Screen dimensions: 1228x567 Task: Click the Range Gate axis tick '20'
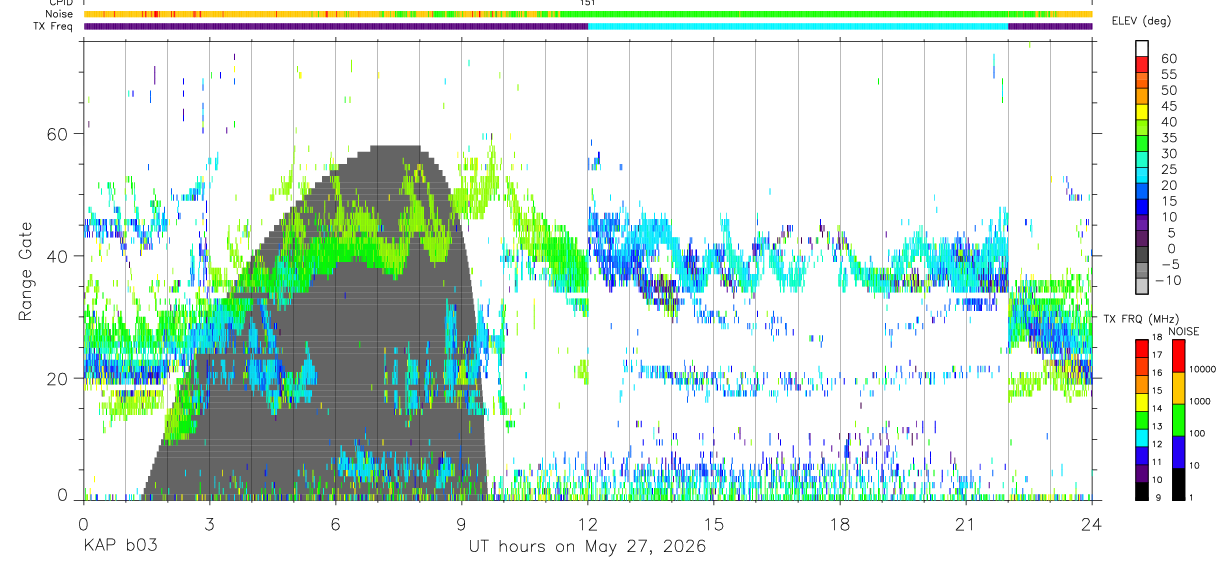pyautogui.click(x=58, y=379)
